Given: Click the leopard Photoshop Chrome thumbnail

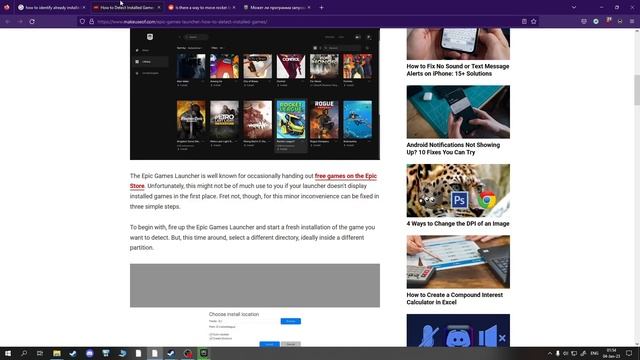Looking at the screenshot, I should tap(458, 191).
